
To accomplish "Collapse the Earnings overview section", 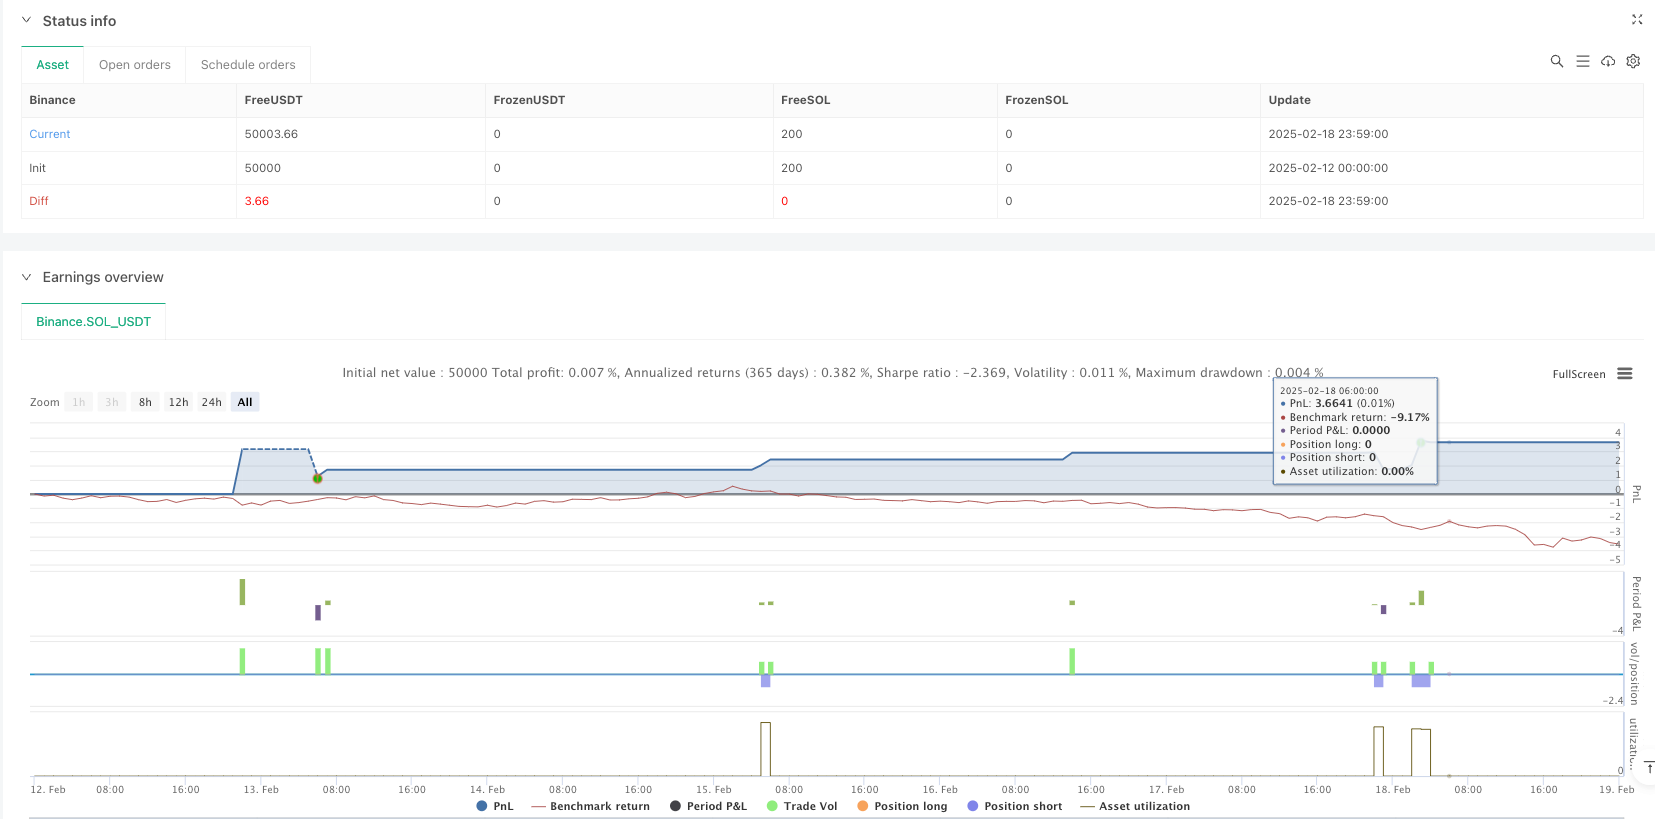I will [27, 277].
